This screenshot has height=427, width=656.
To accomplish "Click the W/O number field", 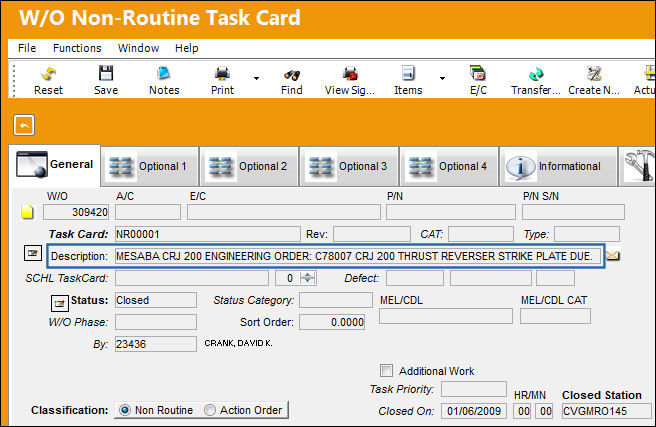I will tap(76, 212).
